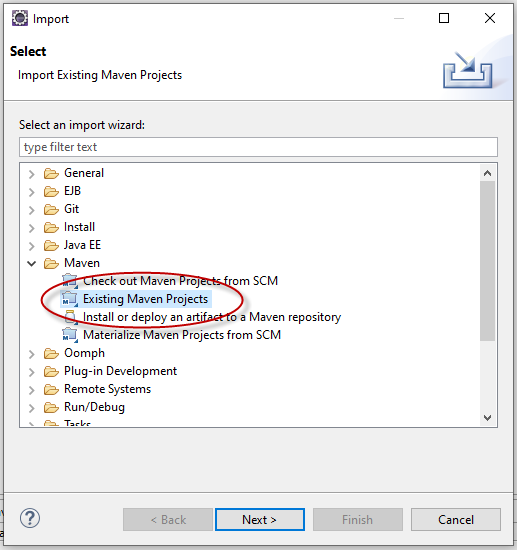This screenshot has width=517, height=550.
Task: Select Install or deploy an artifact entry
Action: 212,317
